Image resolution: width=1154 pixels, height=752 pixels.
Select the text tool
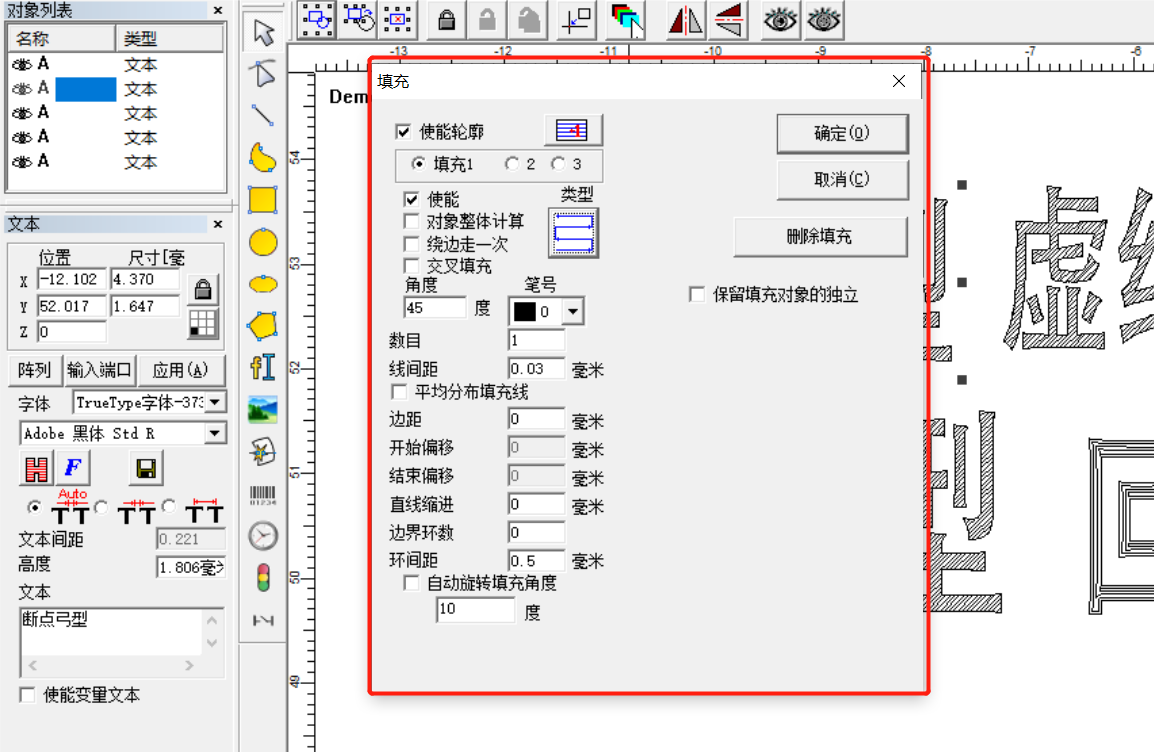tap(263, 367)
